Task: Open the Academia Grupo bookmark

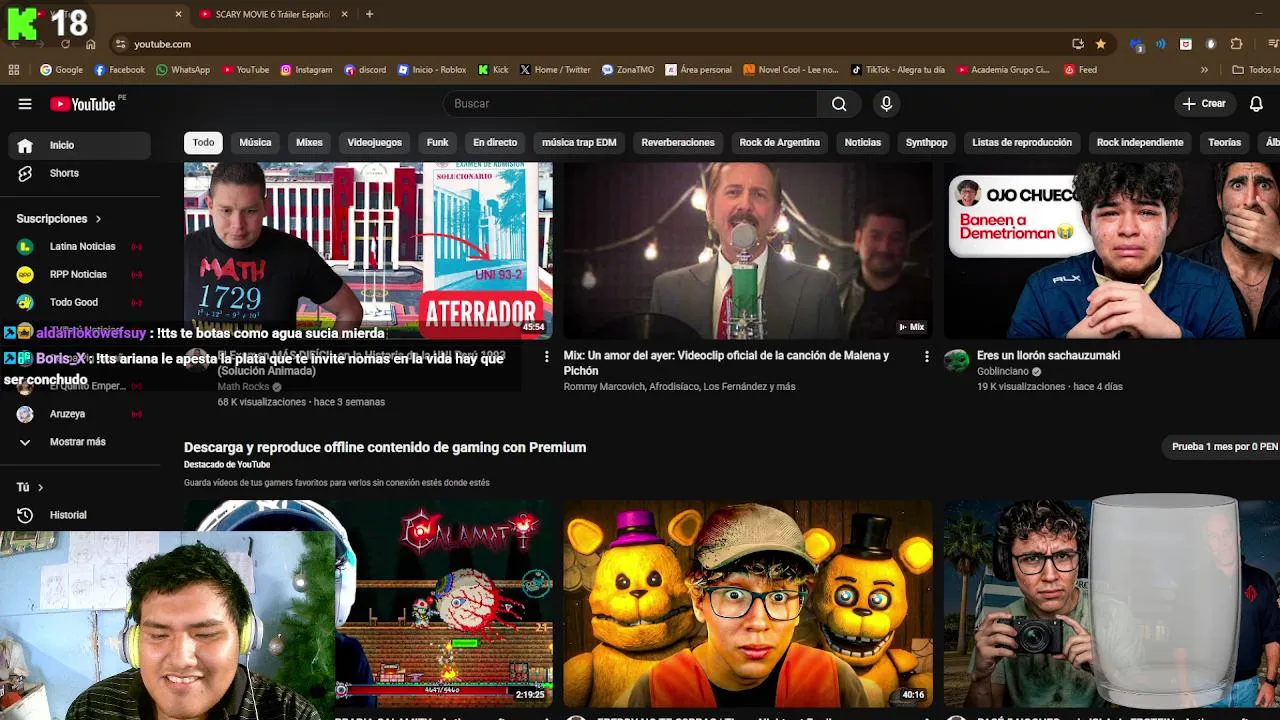Action: click(1003, 70)
